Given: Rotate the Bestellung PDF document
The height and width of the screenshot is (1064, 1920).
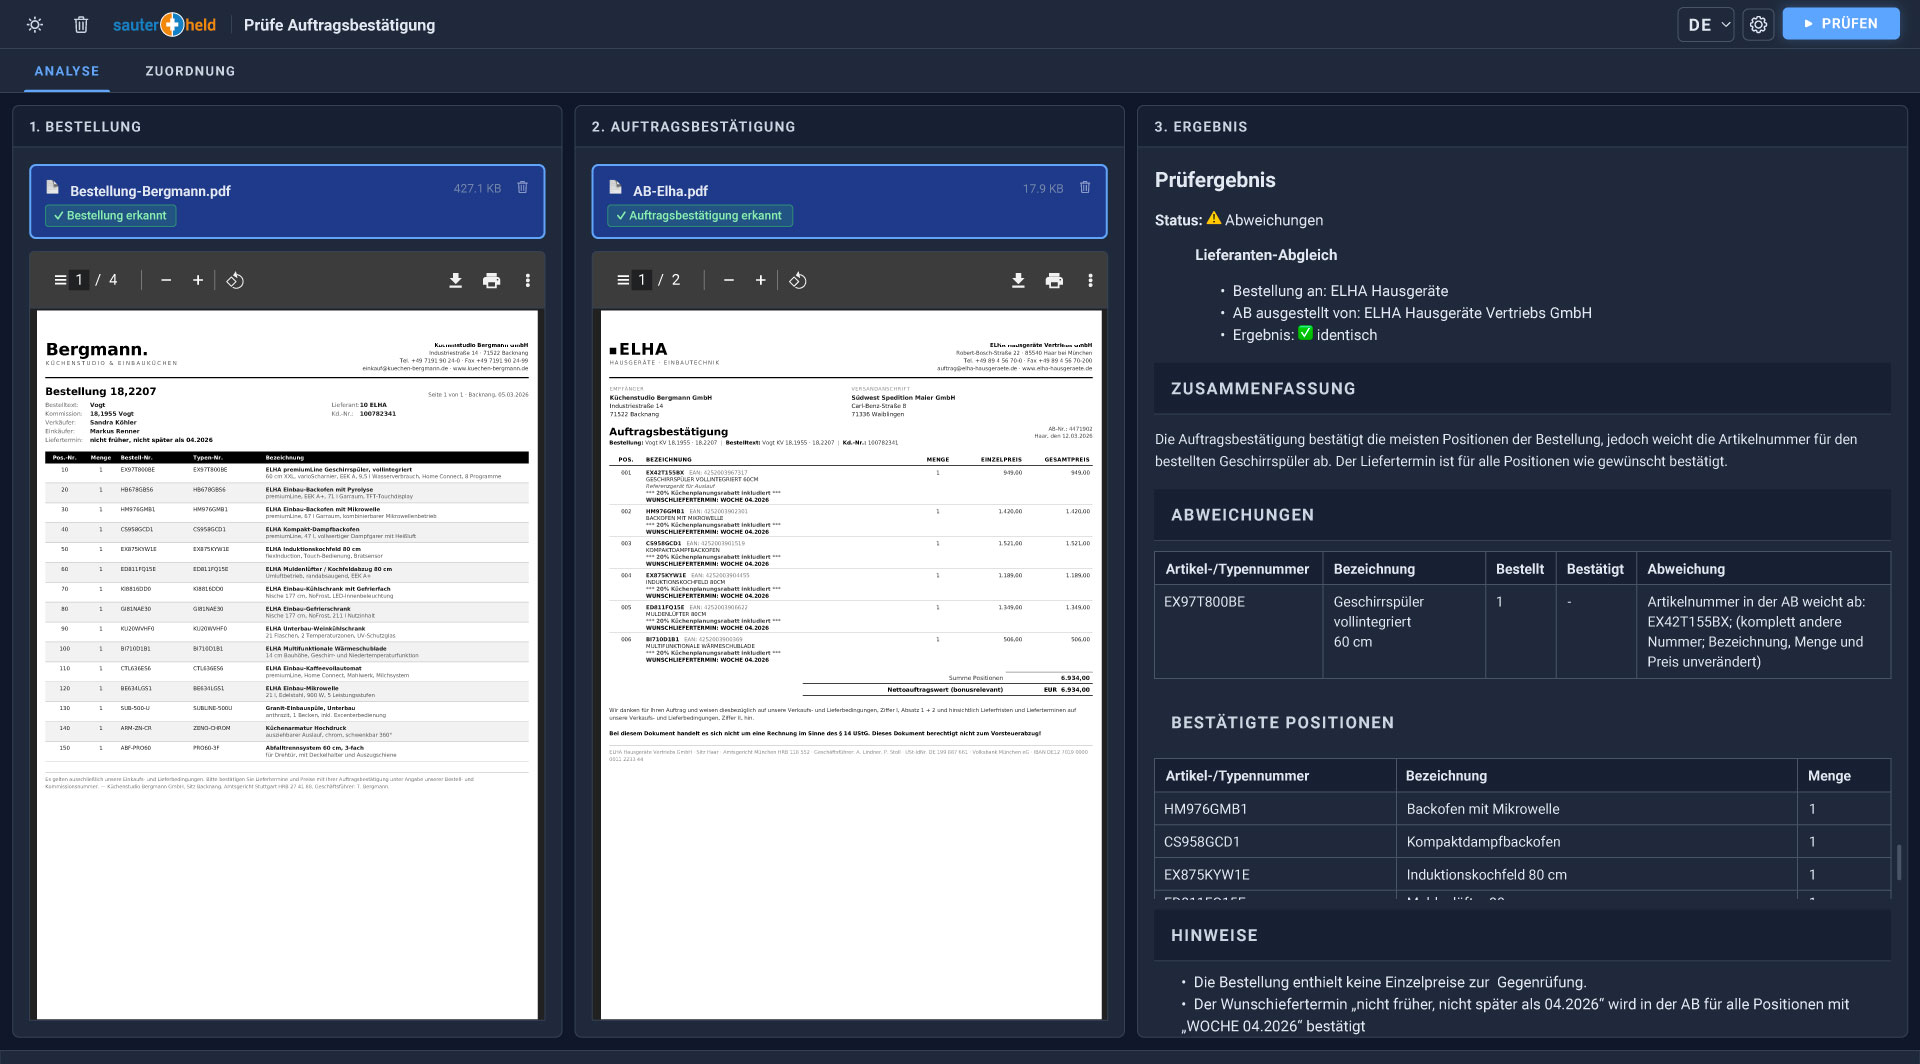Looking at the screenshot, I should (235, 280).
